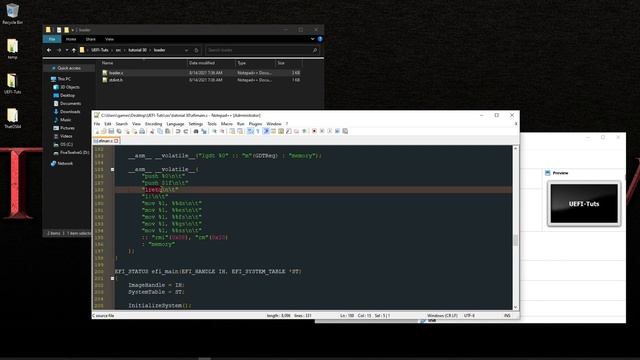Print the document using toolbar icon
This screenshot has width=640, height=360.
click(x=142, y=131)
